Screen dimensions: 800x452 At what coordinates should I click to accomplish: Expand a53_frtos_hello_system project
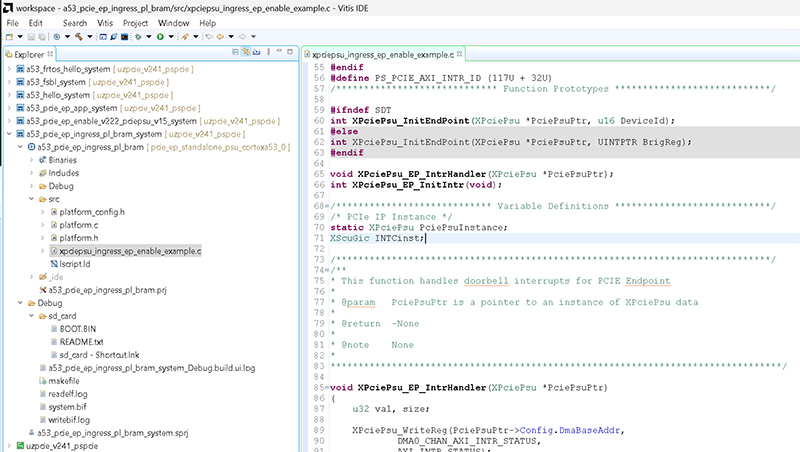point(9,69)
